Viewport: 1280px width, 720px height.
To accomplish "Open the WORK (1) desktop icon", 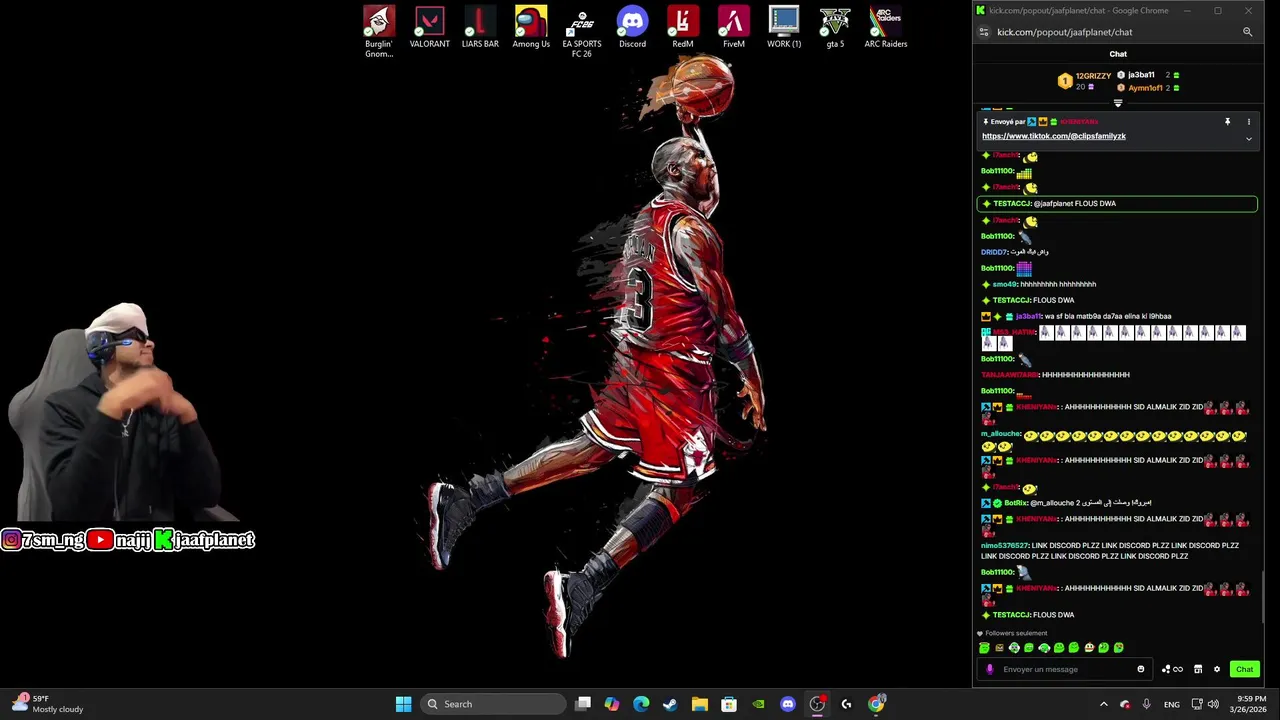I will coord(784,27).
